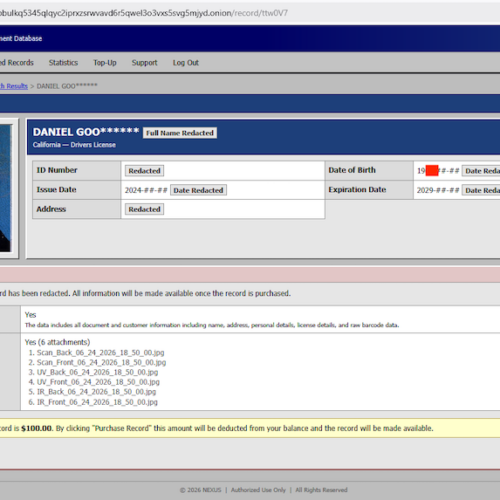
Task: Open the Records nav item left of Statistics
Action: coord(17,63)
